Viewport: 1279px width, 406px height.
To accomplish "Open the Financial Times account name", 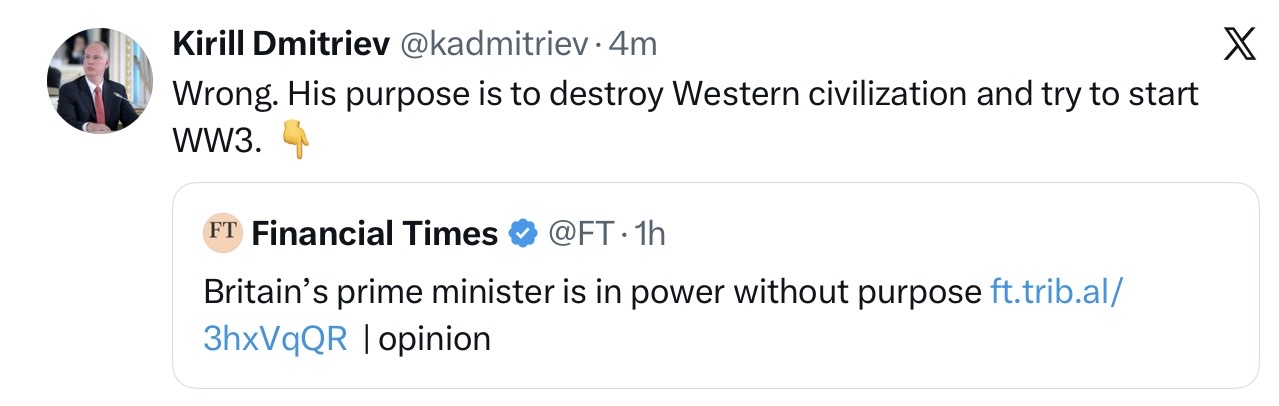I will click(375, 234).
